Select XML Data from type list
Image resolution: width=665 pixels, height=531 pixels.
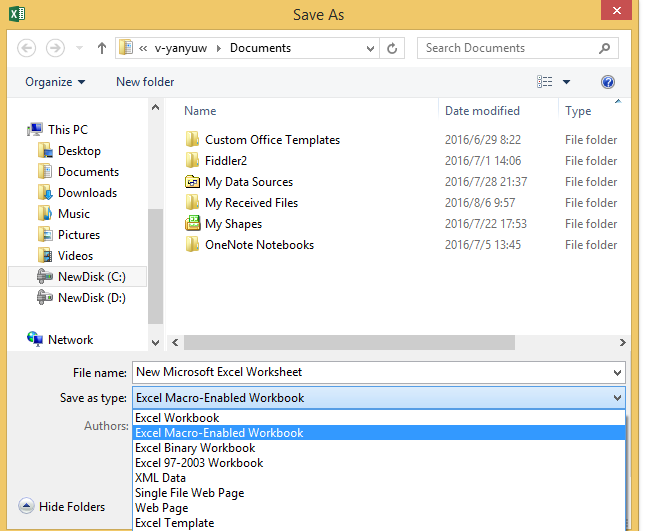160,478
